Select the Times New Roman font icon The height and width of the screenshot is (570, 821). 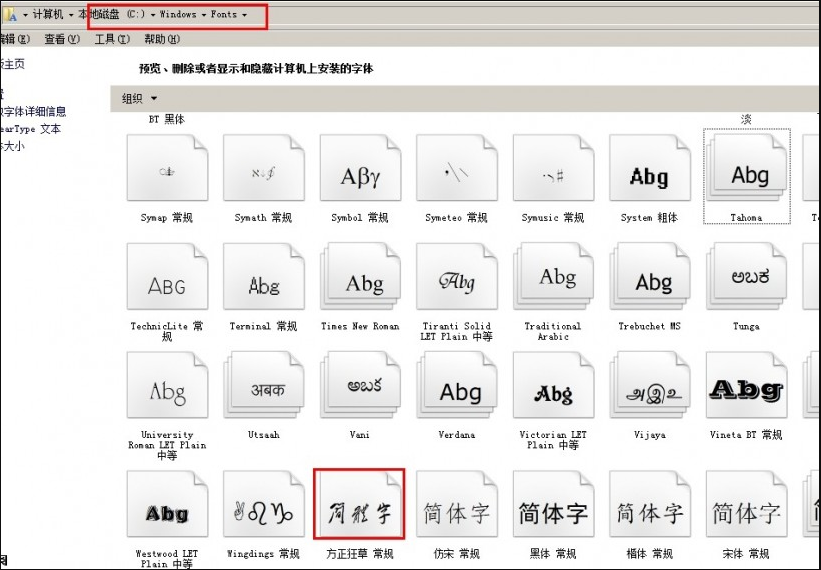[360, 276]
